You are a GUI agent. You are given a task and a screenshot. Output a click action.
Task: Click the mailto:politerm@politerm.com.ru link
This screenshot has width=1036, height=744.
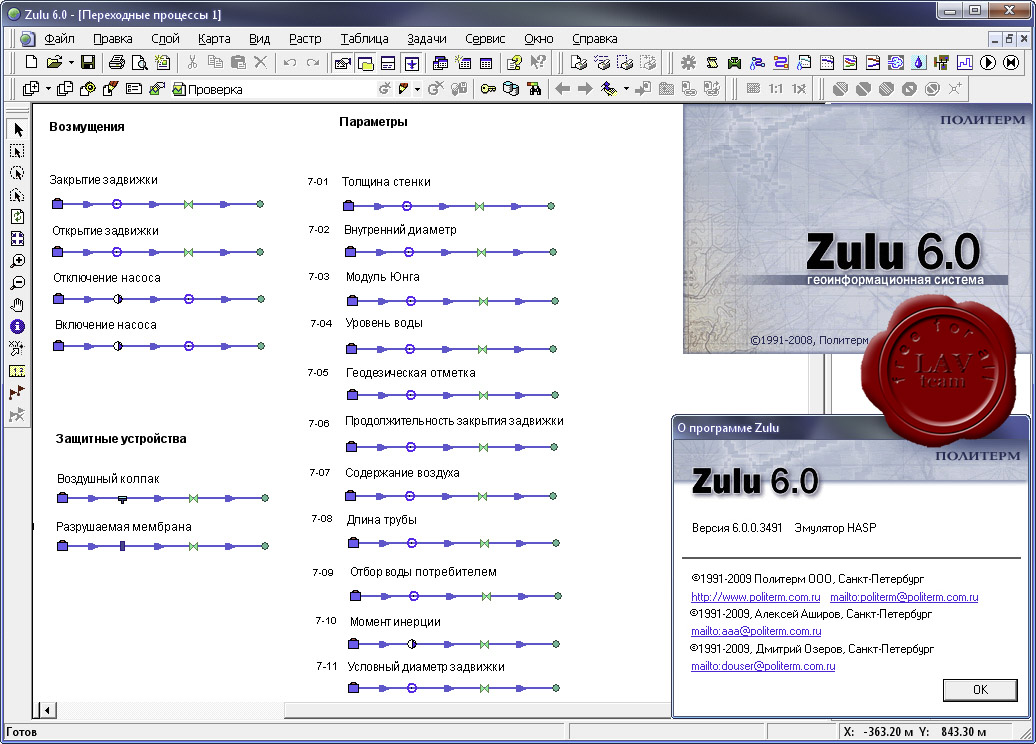tap(904, 597)
